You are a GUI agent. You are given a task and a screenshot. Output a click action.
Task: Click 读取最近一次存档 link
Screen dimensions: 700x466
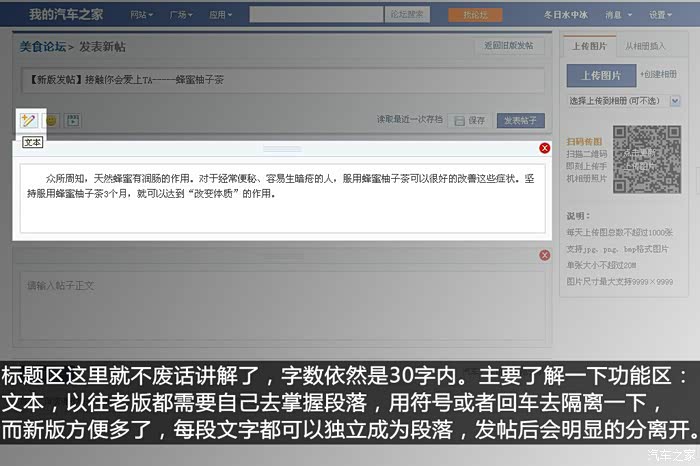(x=409, y=119)
